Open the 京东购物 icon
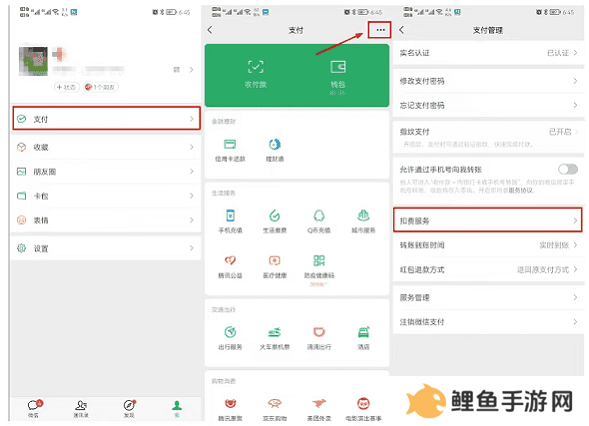This screenshot has width=589, height=426. click(275, 403)
